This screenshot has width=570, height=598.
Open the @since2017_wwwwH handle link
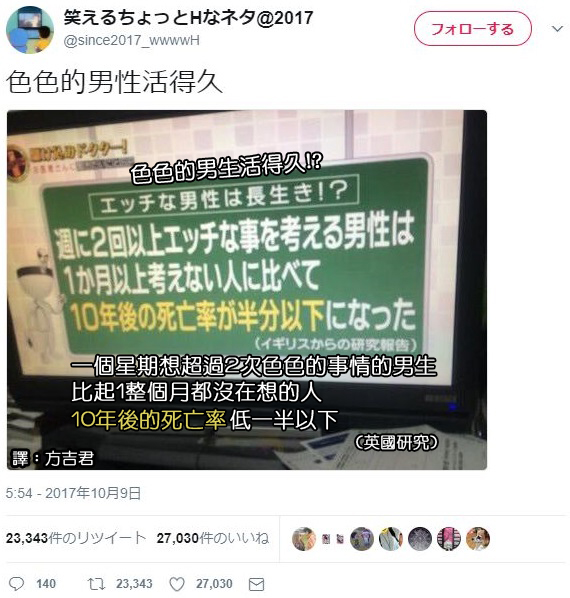pyautogui.click(x=132, y=40)
